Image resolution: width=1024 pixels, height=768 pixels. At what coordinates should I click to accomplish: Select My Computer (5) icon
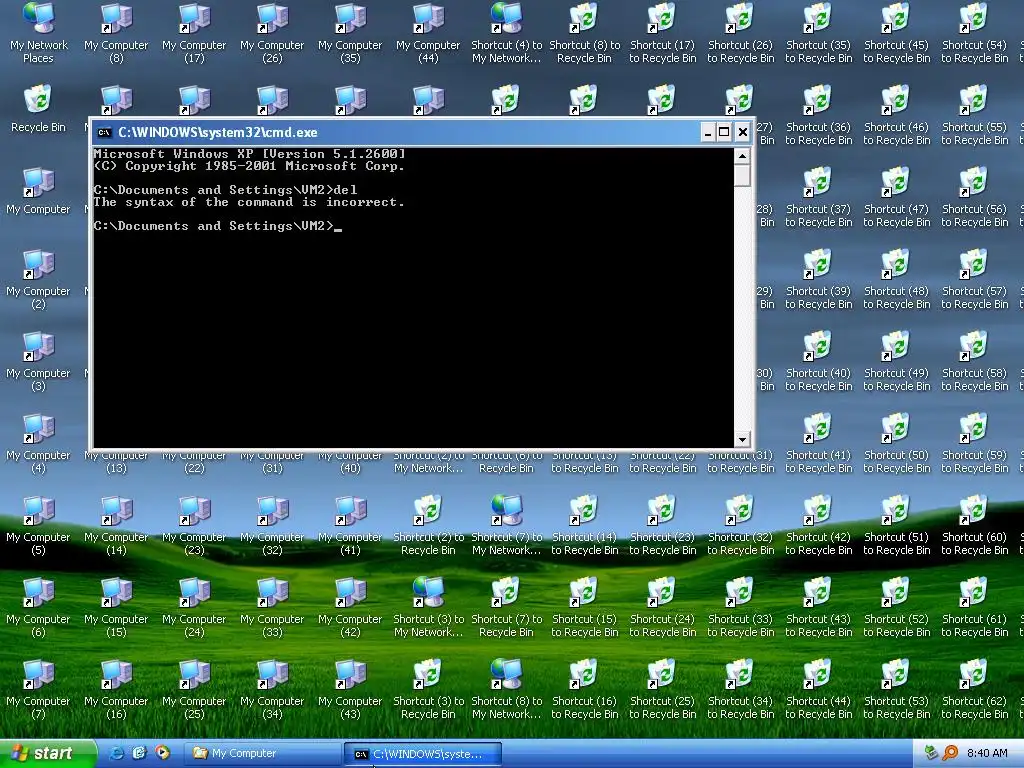coord(39,525)
